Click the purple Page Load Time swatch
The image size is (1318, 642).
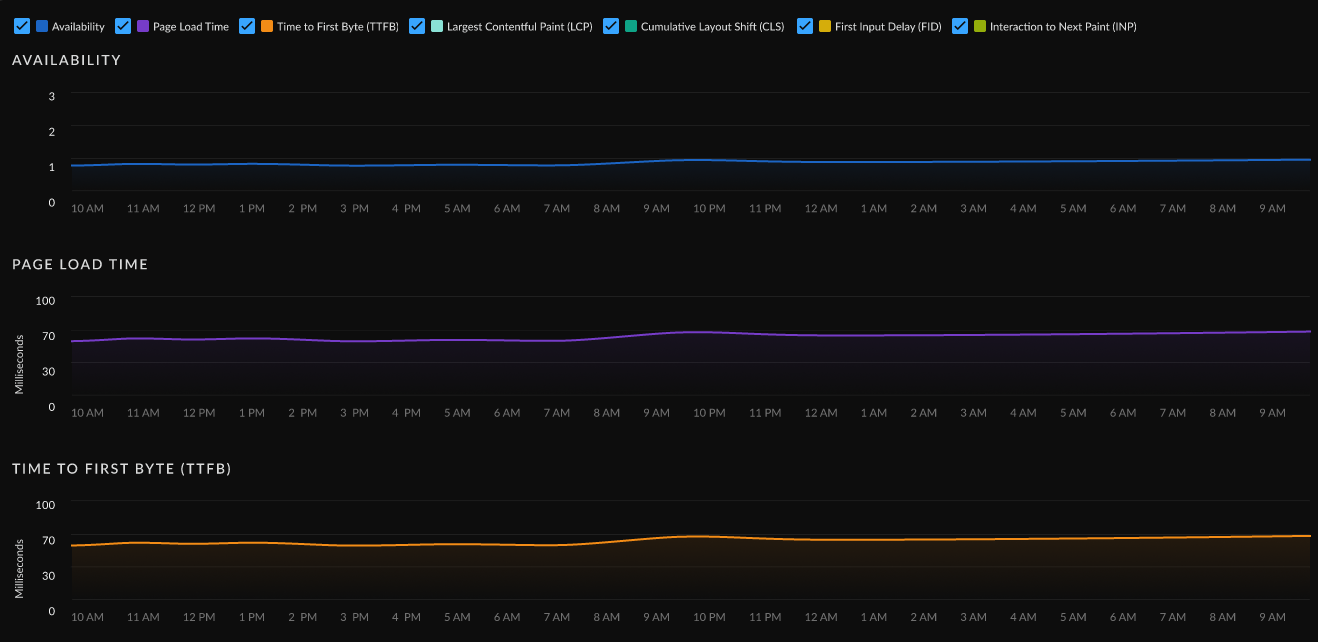click(x=143, y=26)
